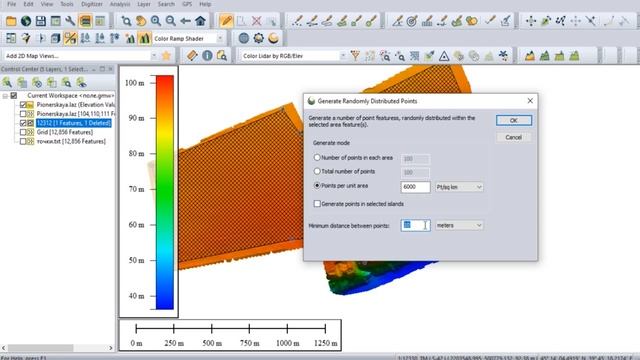Toggle the hill shading percent icon
The height and width of the screenshot is (360, 640).
tap(70, 38)
